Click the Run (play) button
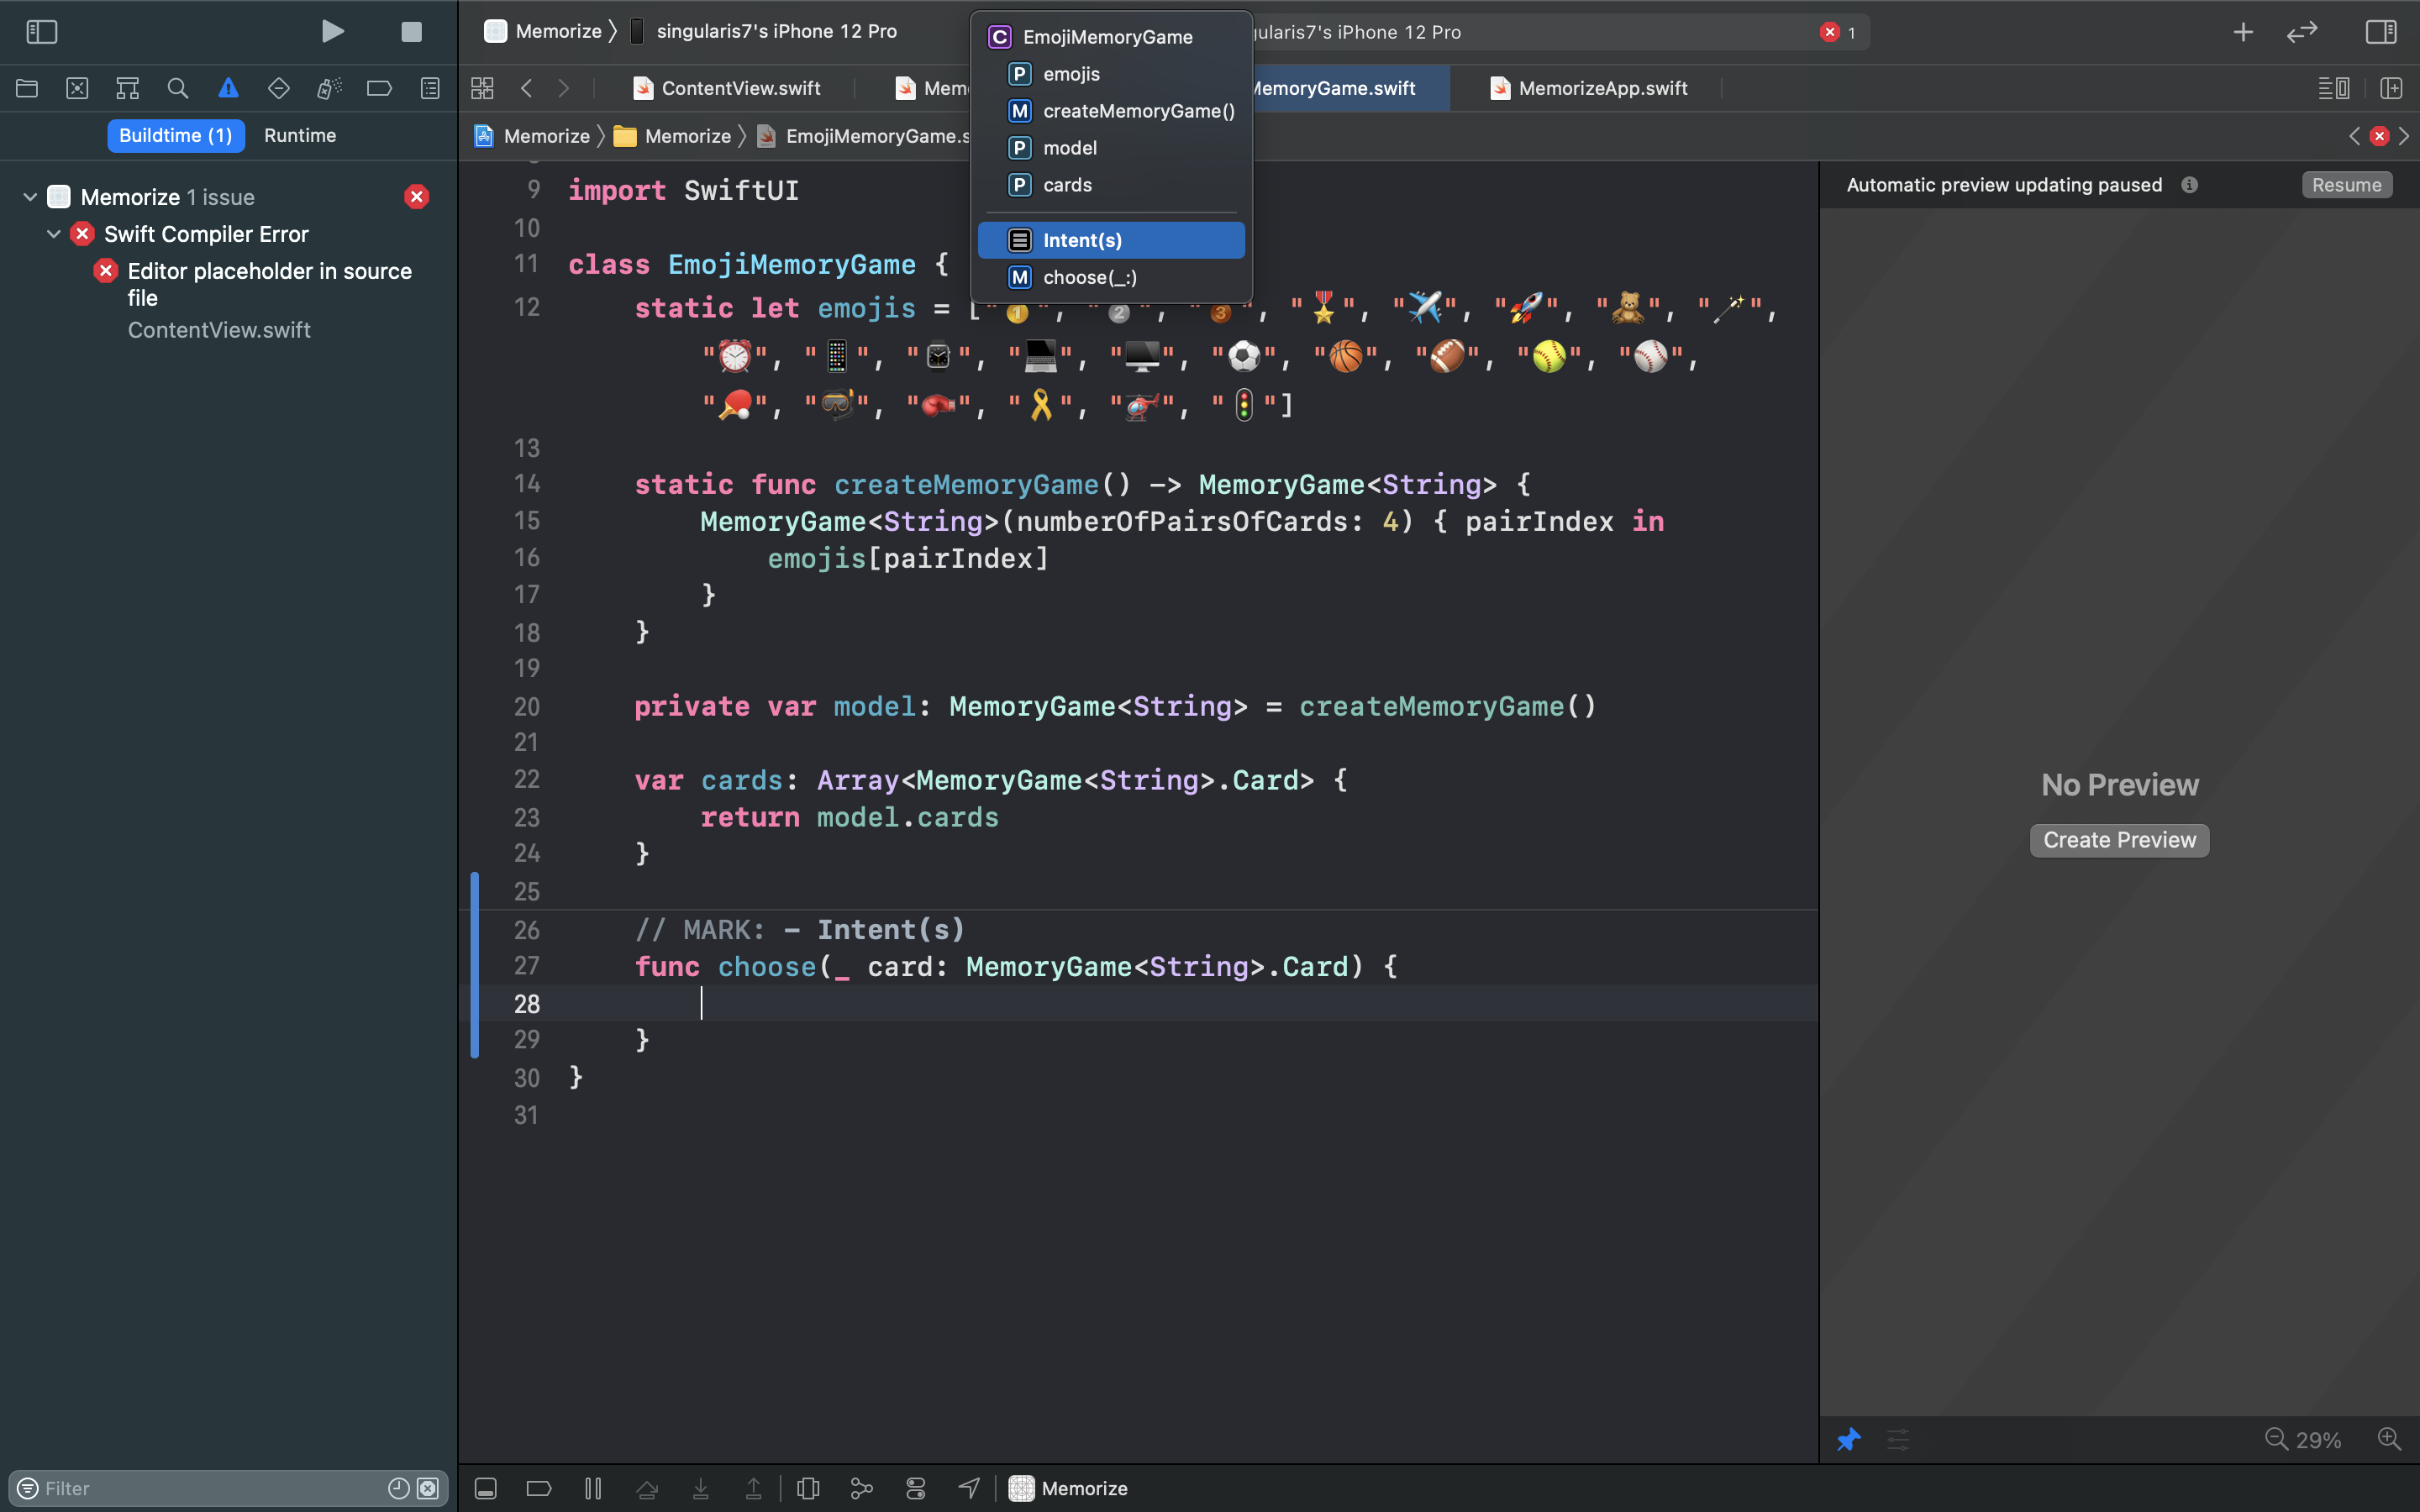Viewport: 2420px width, 1512px height. click(333, 32)
